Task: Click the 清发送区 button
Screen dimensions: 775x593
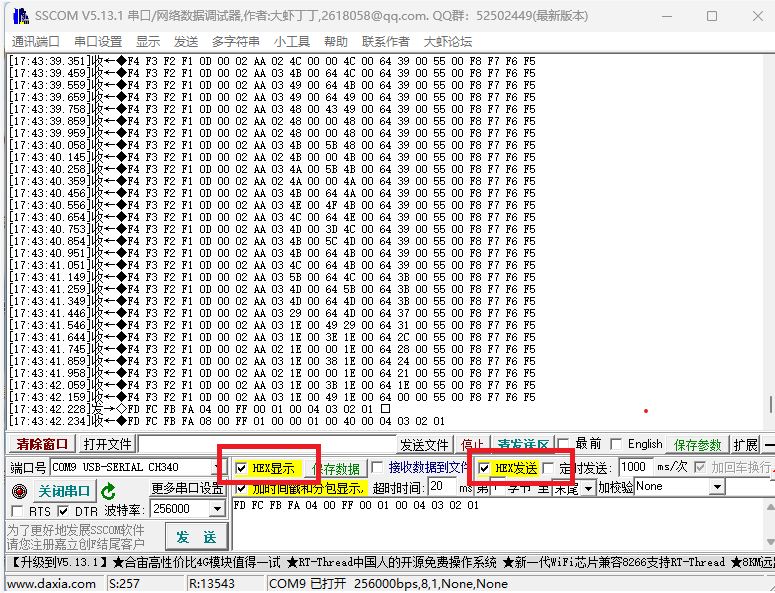Action: 523,444
